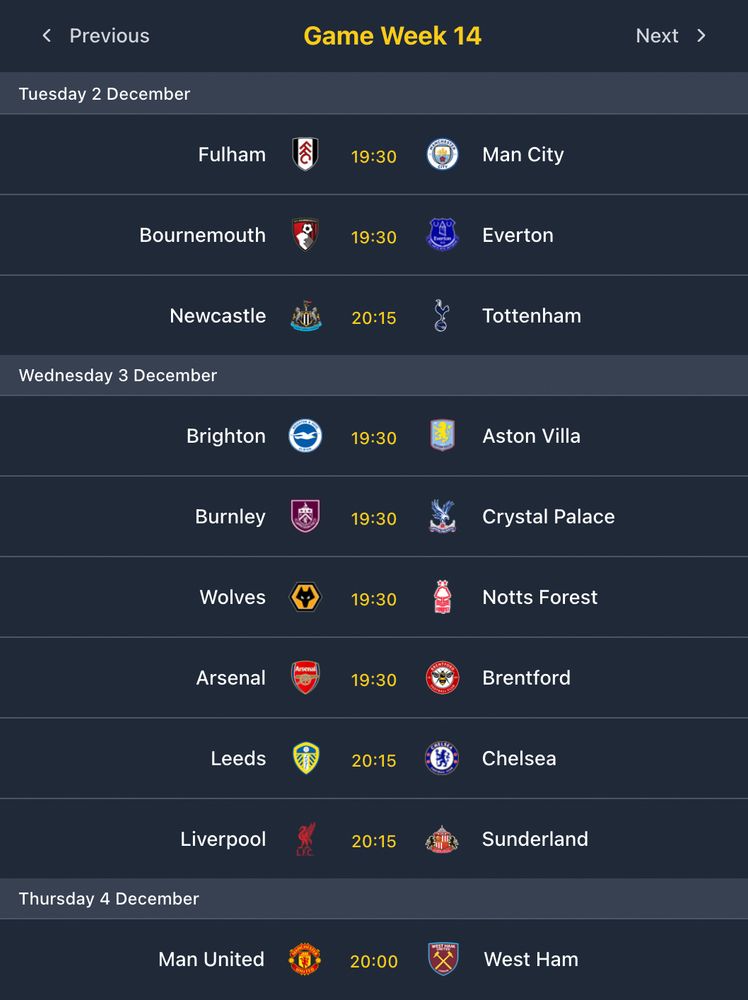748x1000 pixels.
Task: Open Brighton vs Aston Villa 19:30 kickoff
Action: point(374,437)
